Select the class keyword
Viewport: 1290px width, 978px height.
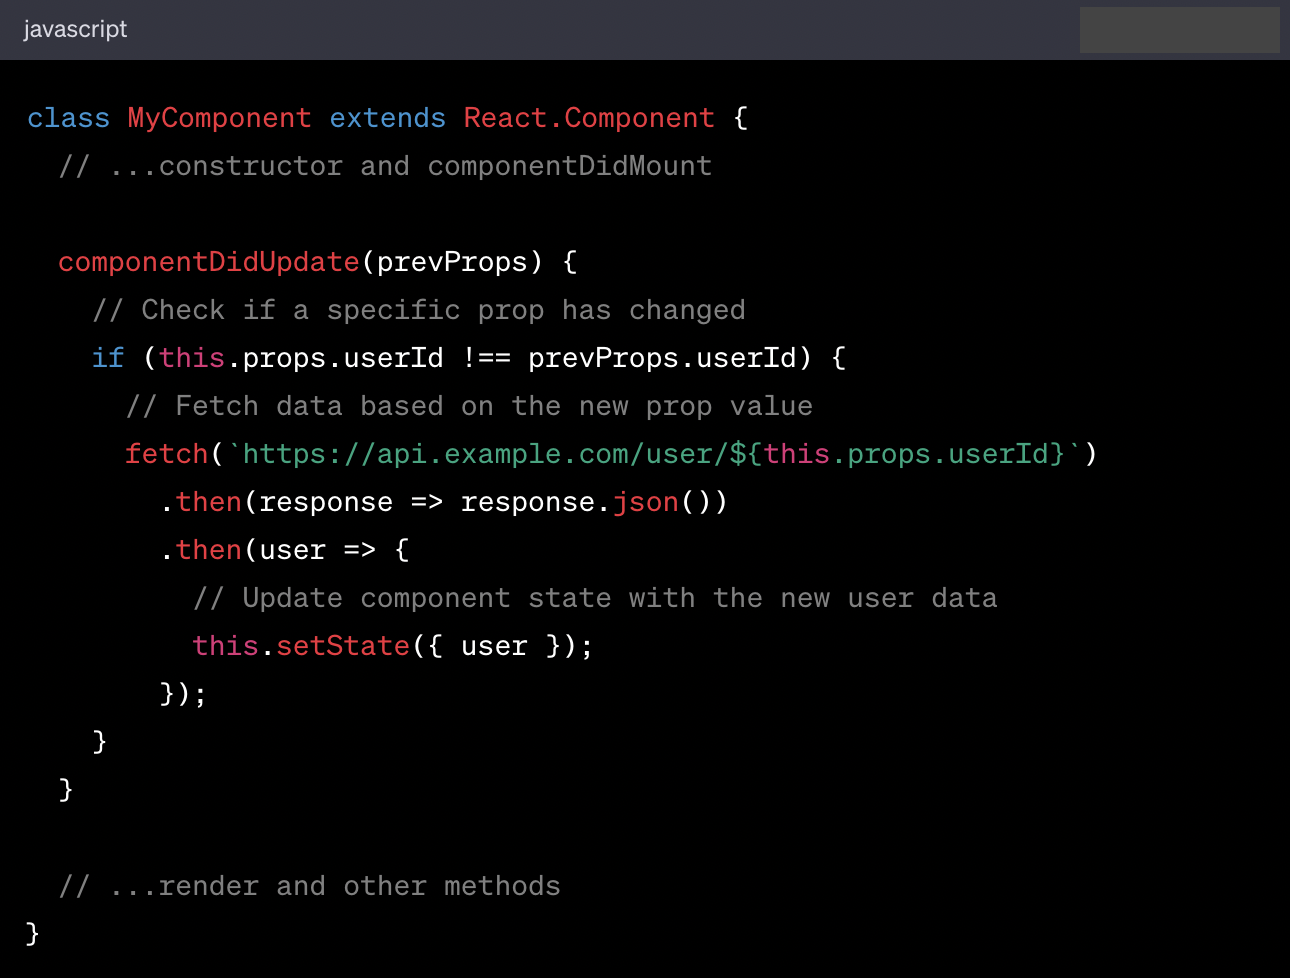pos(68,117)
